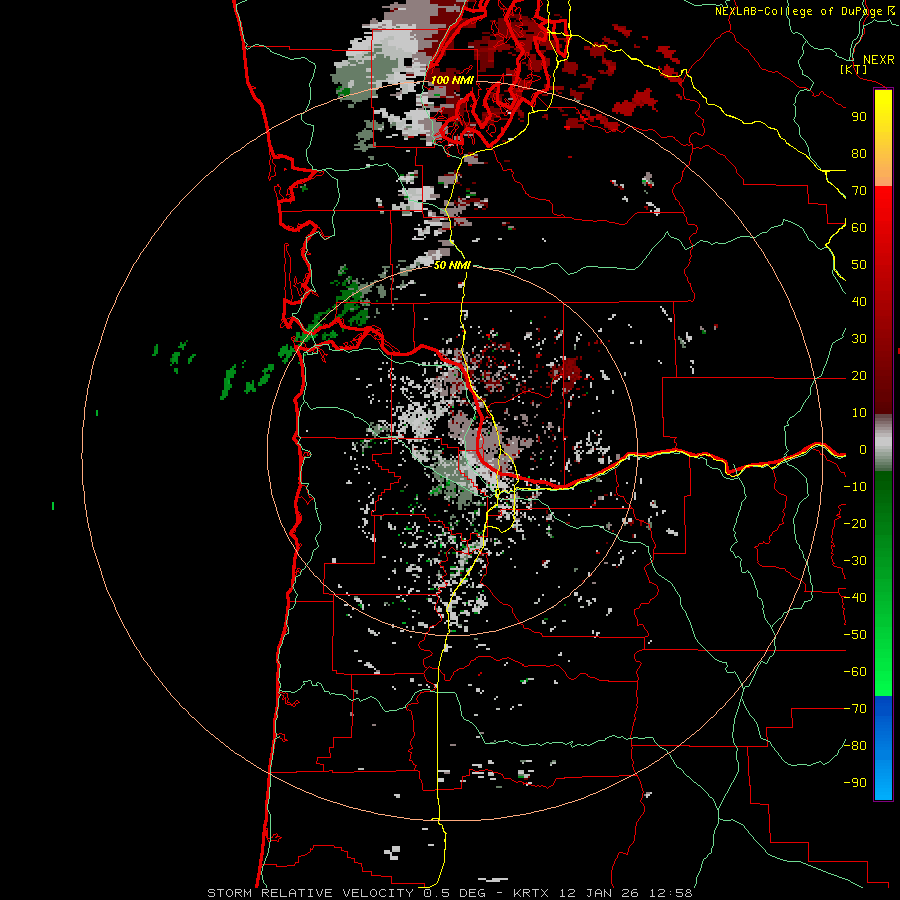Click the -60 value on the velocity scale
The image size is (900, 900).
(x=855, y=672)
